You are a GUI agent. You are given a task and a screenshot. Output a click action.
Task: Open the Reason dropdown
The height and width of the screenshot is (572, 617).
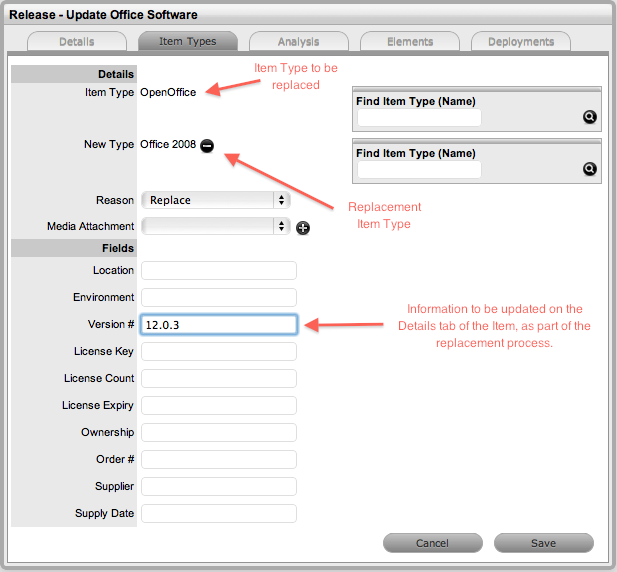216,200
